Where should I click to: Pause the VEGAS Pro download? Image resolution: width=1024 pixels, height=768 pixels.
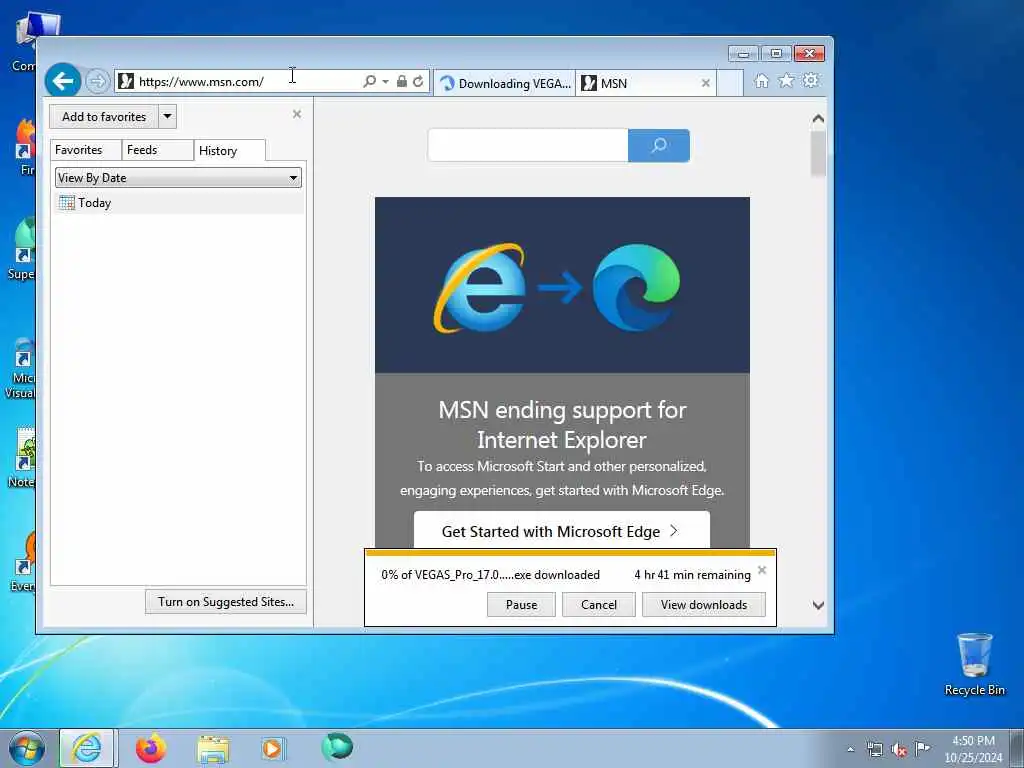[x=521, y=605]
